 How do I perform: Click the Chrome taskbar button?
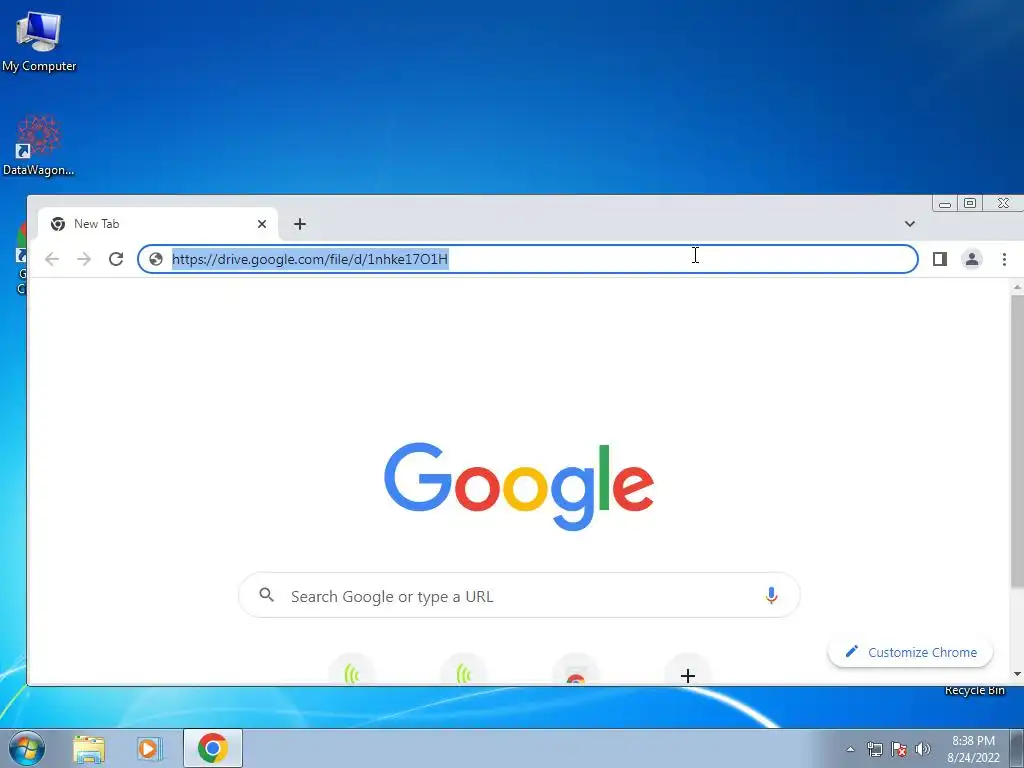tap(213, 748)
